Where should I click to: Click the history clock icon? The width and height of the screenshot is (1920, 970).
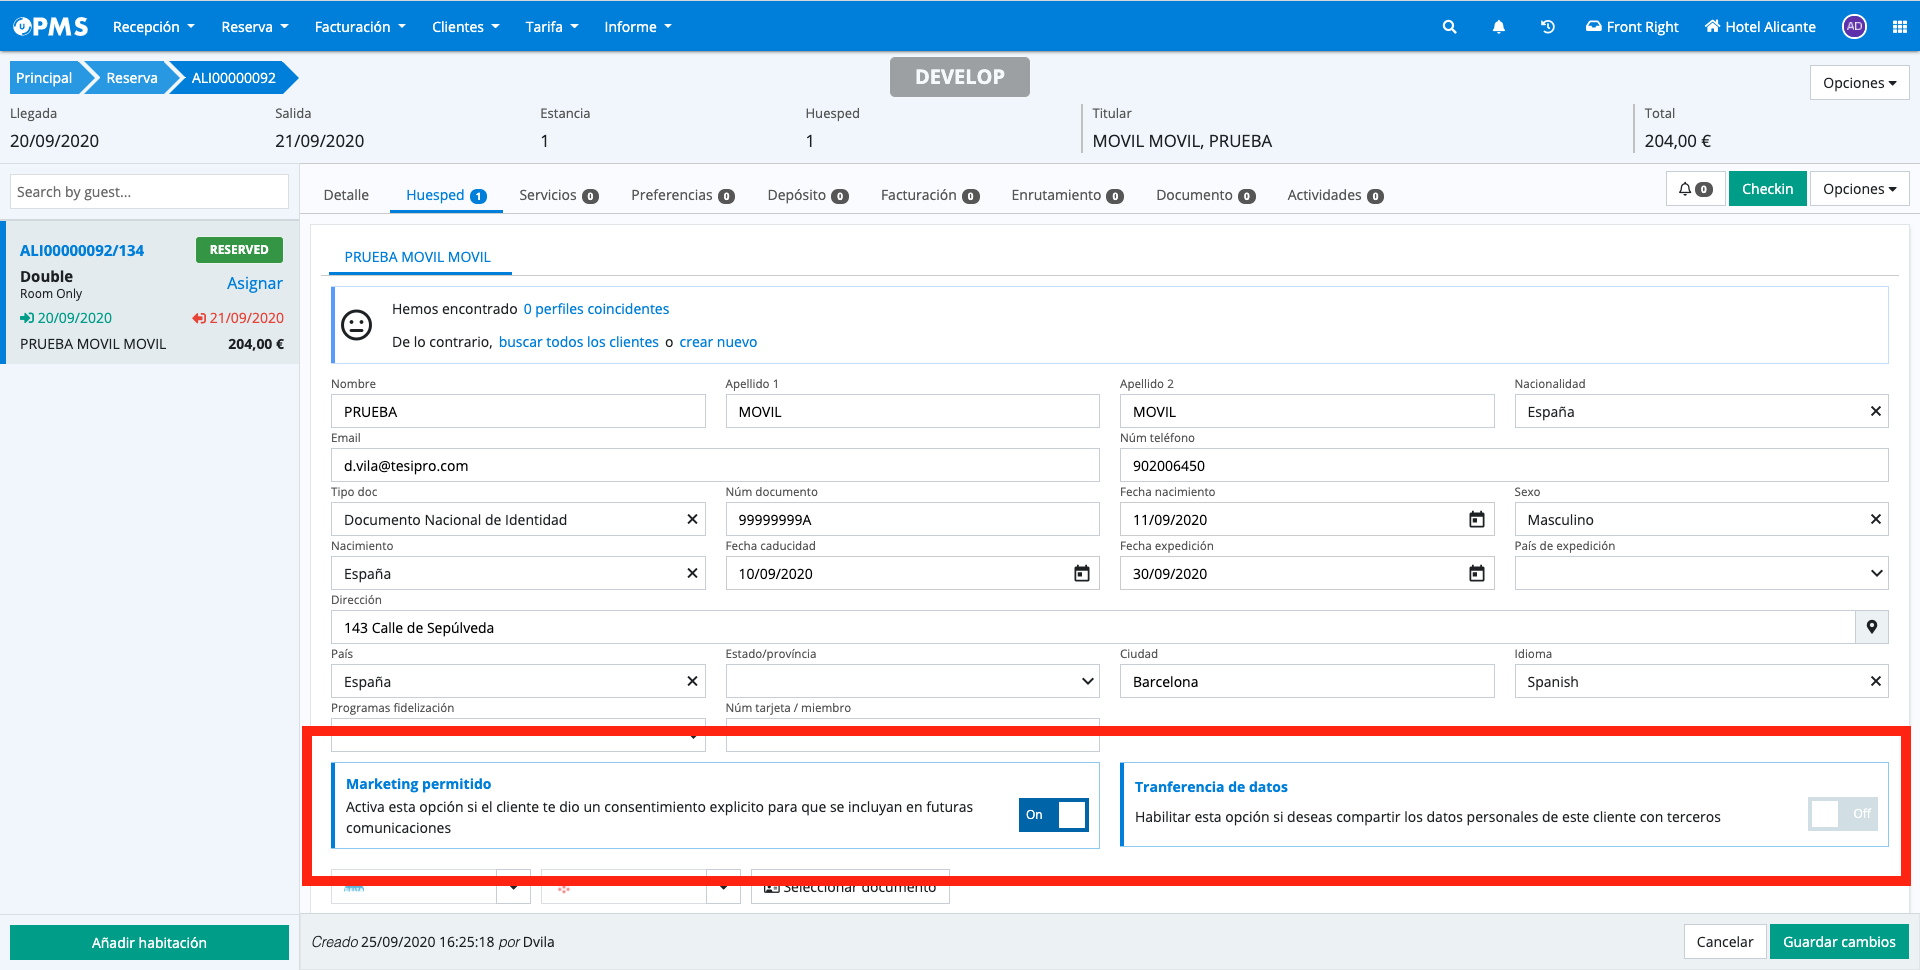[1547, 27]
